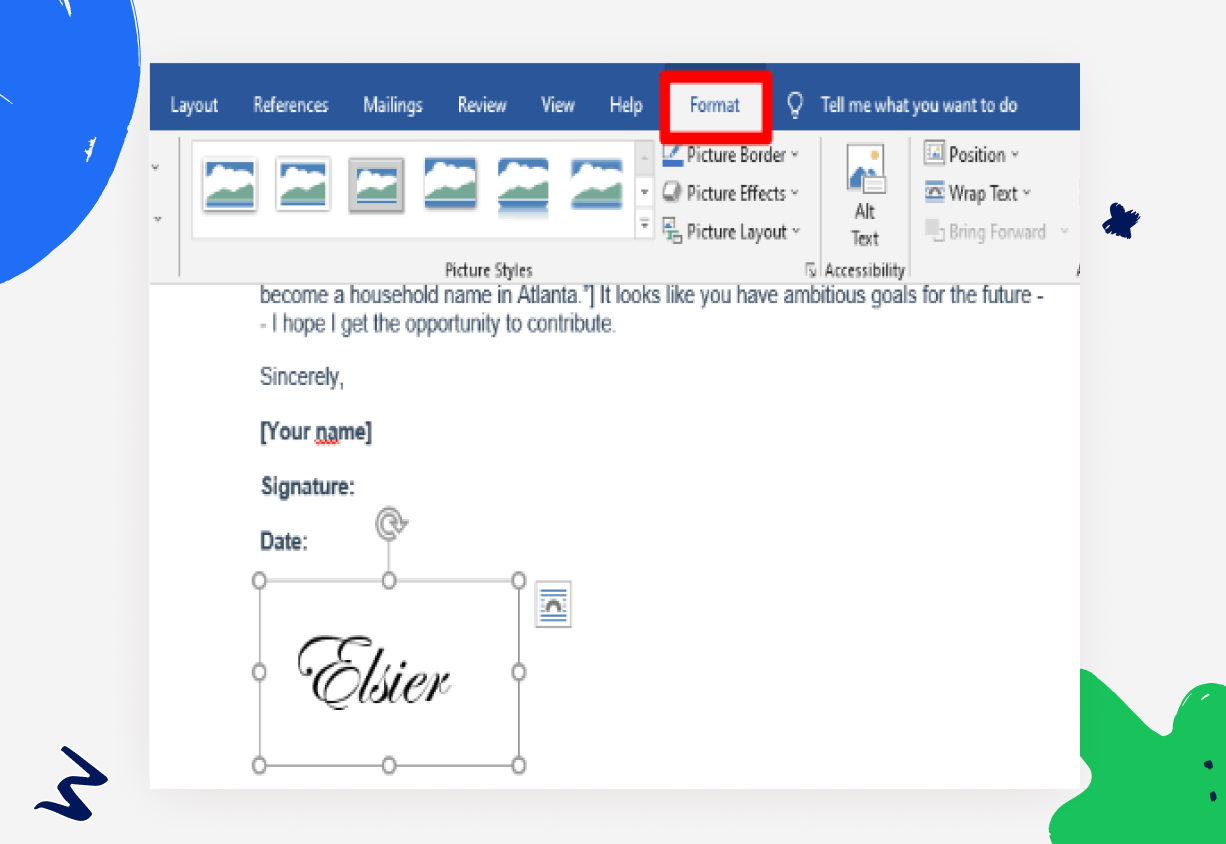Image resolution: width=1226 pixels, height=844 pixels.
Task: Click the Layout Options icon beside signature
Action: pyautogui.click(x=553, y=606)
